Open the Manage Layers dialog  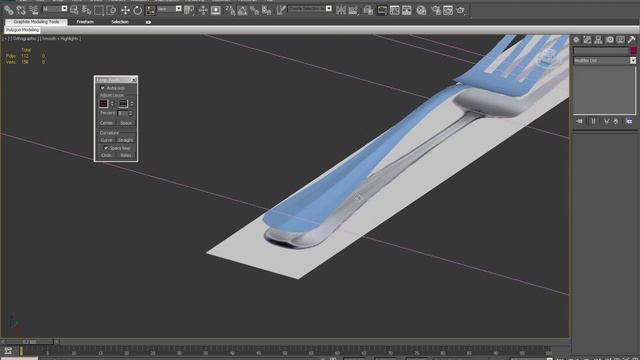tap(368, 10)
